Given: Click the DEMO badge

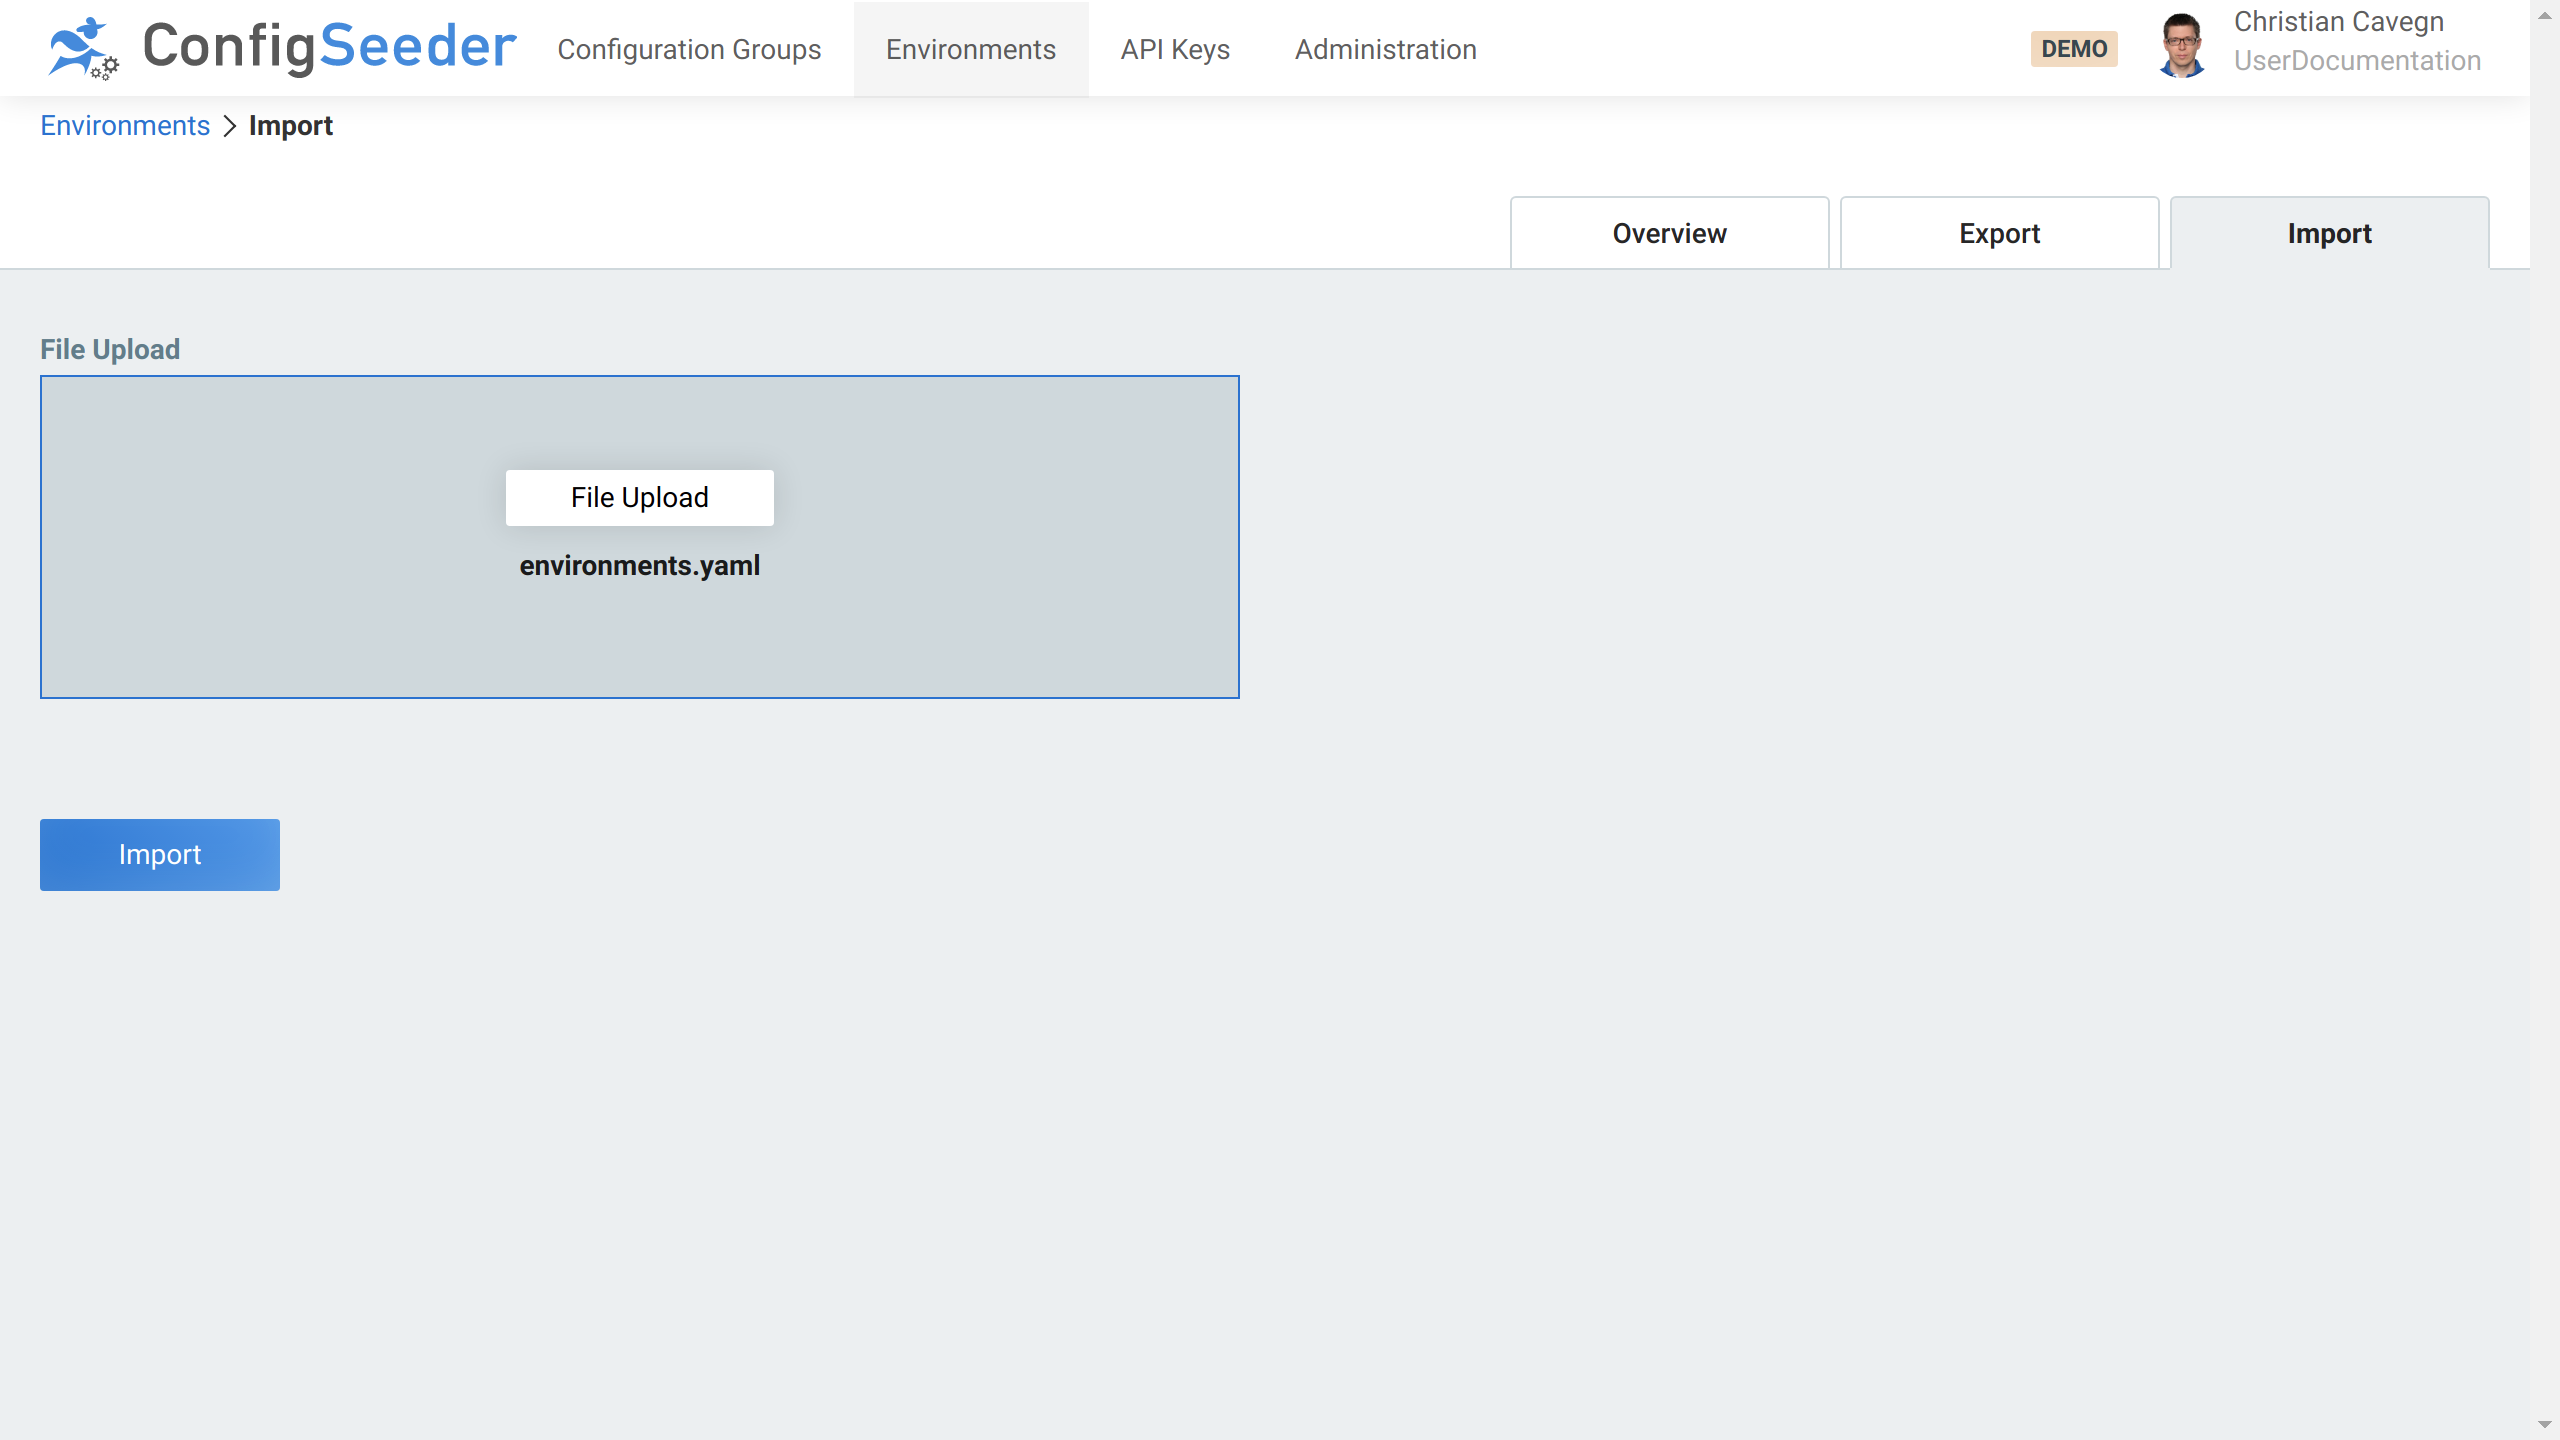Looking at the screenshot, I should pos(2074,48).
